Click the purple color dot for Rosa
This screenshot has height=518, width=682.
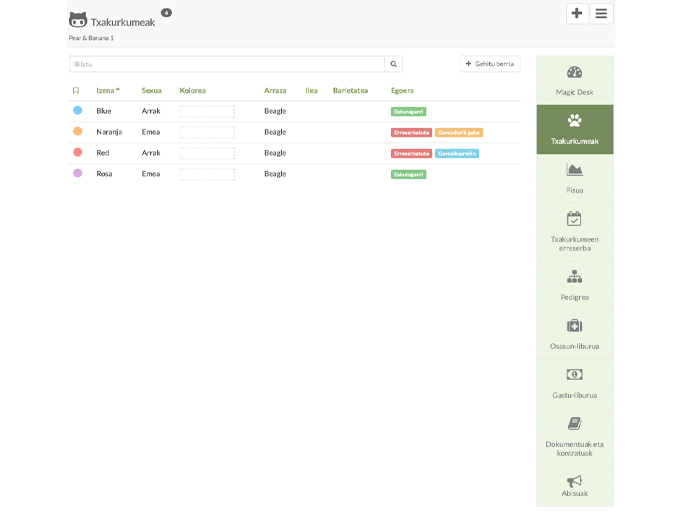[x=78, y=173]
